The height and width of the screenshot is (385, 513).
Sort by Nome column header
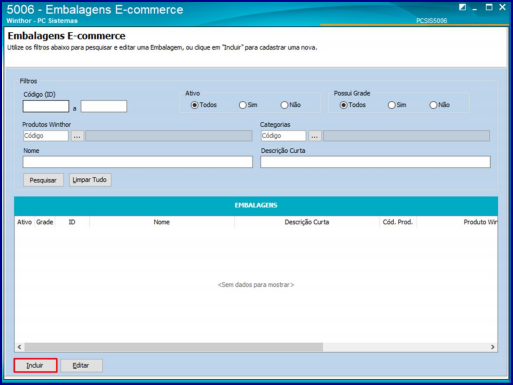point(162,222)
